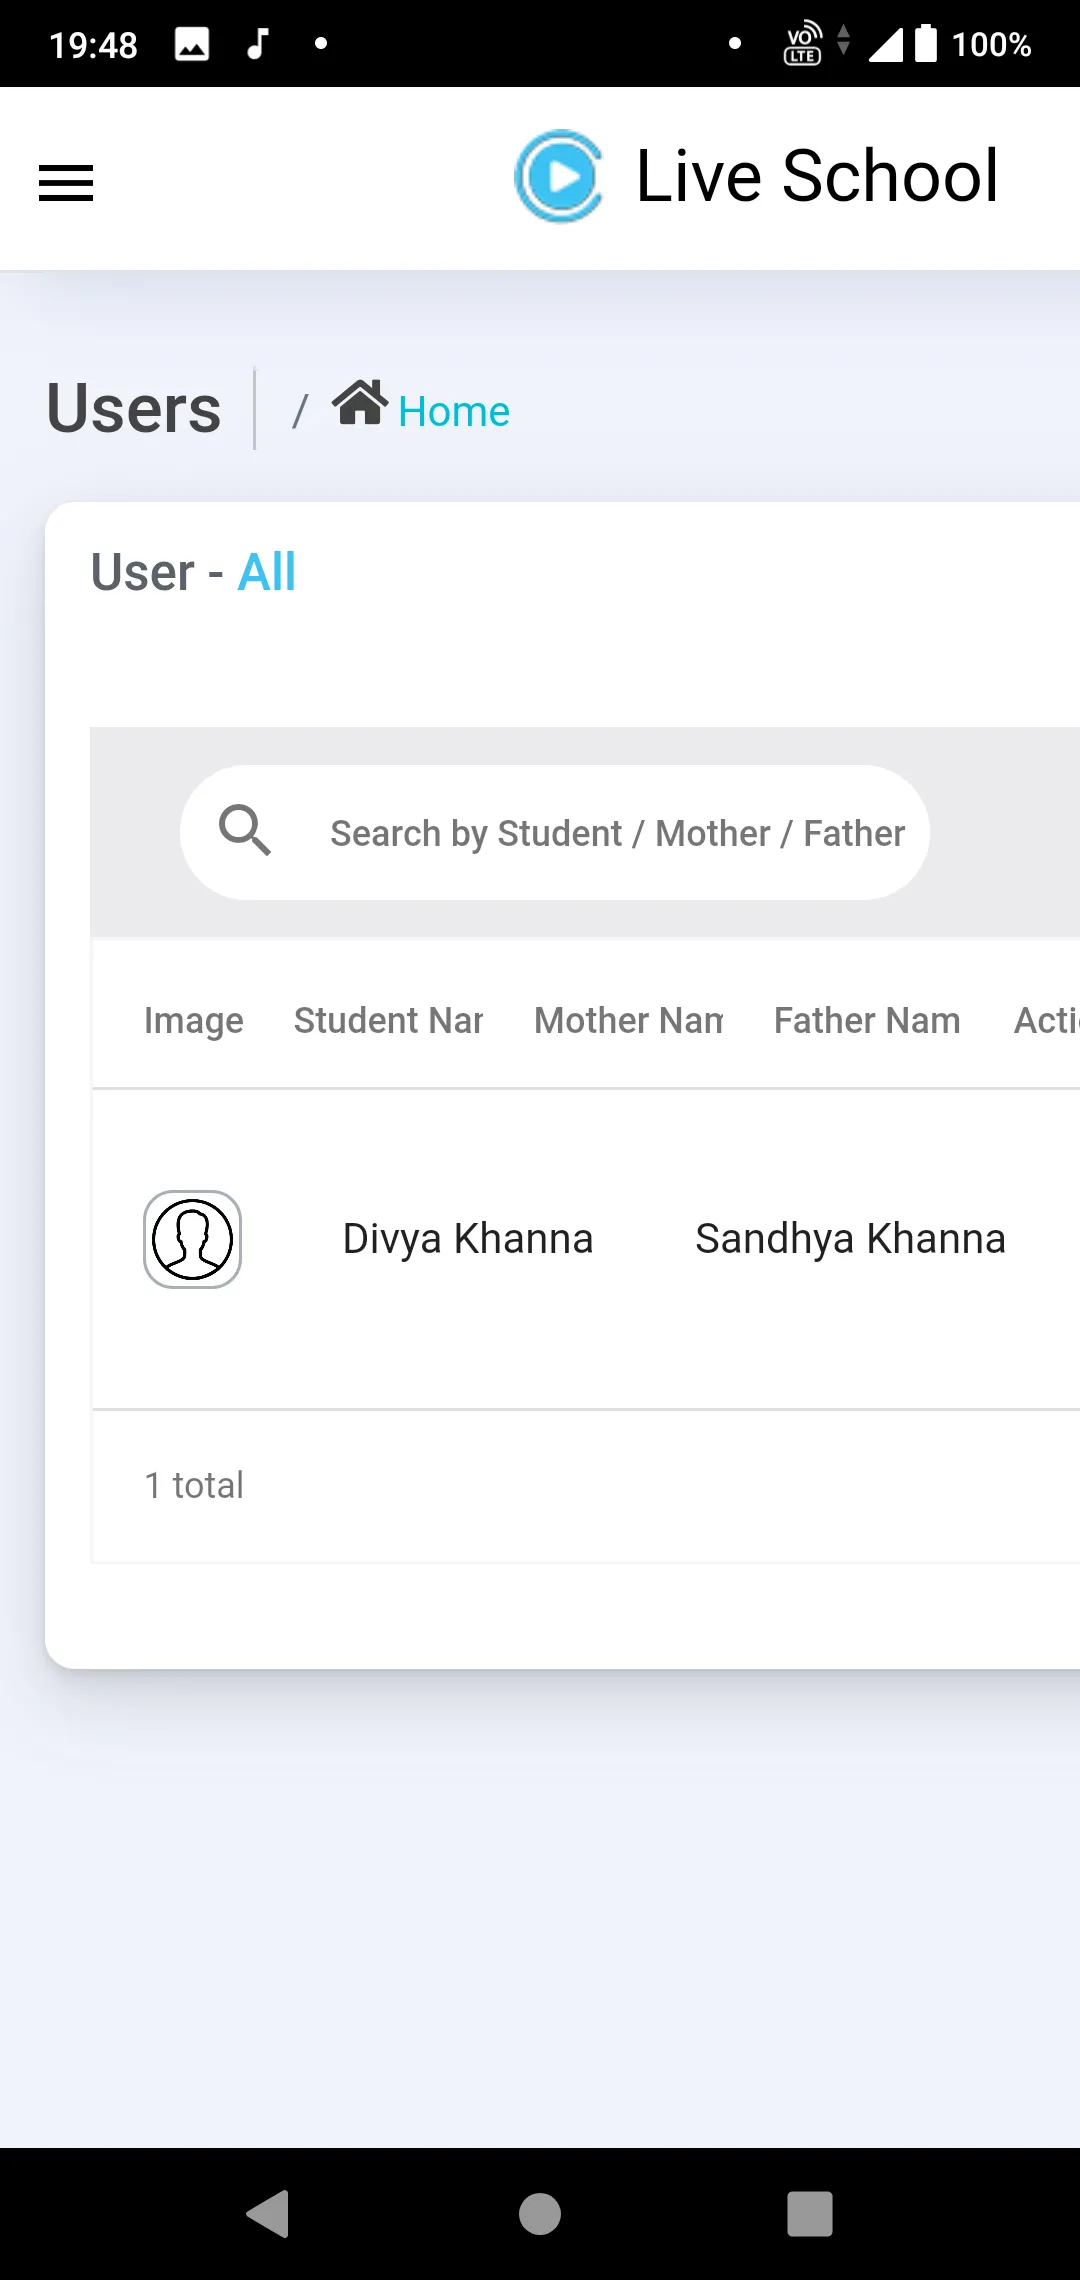Screen dimensions: 1080x2280
Task: Go to the Home breadcrumb link
Action: 454,412
